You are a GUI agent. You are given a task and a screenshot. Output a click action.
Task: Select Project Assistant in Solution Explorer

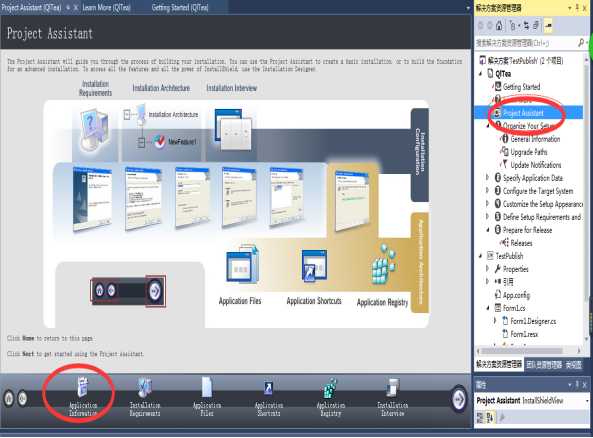(x=523, y=113)
